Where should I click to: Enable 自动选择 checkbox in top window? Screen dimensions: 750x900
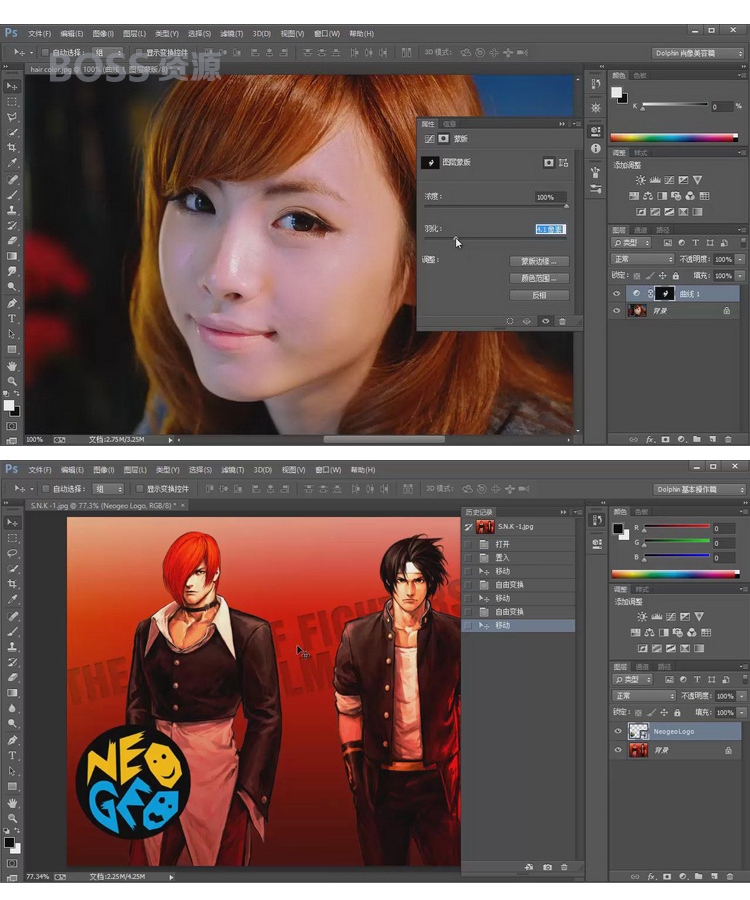(x=45, y=52)
